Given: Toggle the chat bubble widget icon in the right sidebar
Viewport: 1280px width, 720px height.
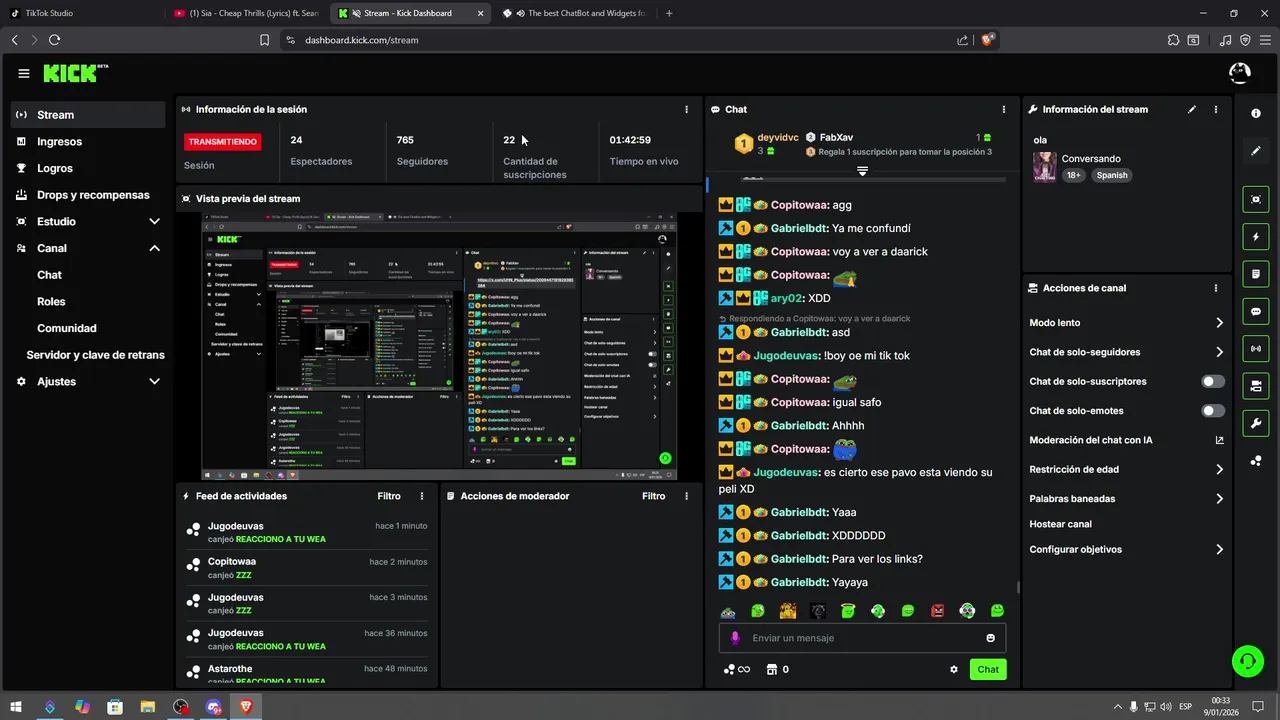Looking at the screenshot, I should point(1256,311).
